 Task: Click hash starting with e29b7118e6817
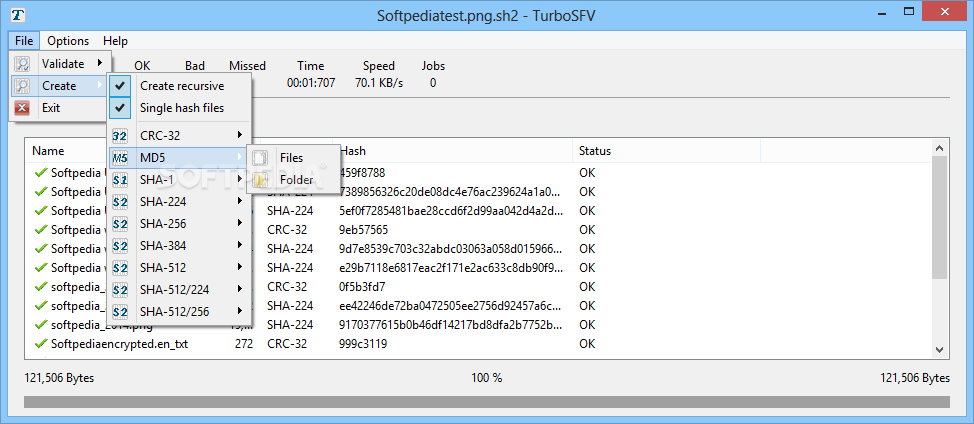[x=451, y=268]
